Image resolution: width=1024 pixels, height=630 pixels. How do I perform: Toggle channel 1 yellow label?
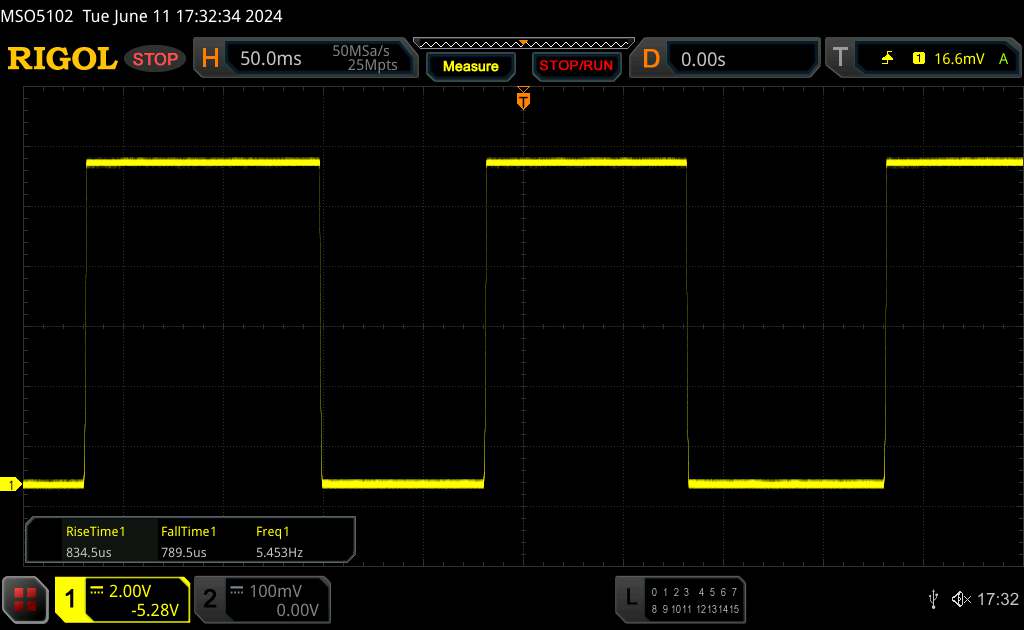coord(70,599)
